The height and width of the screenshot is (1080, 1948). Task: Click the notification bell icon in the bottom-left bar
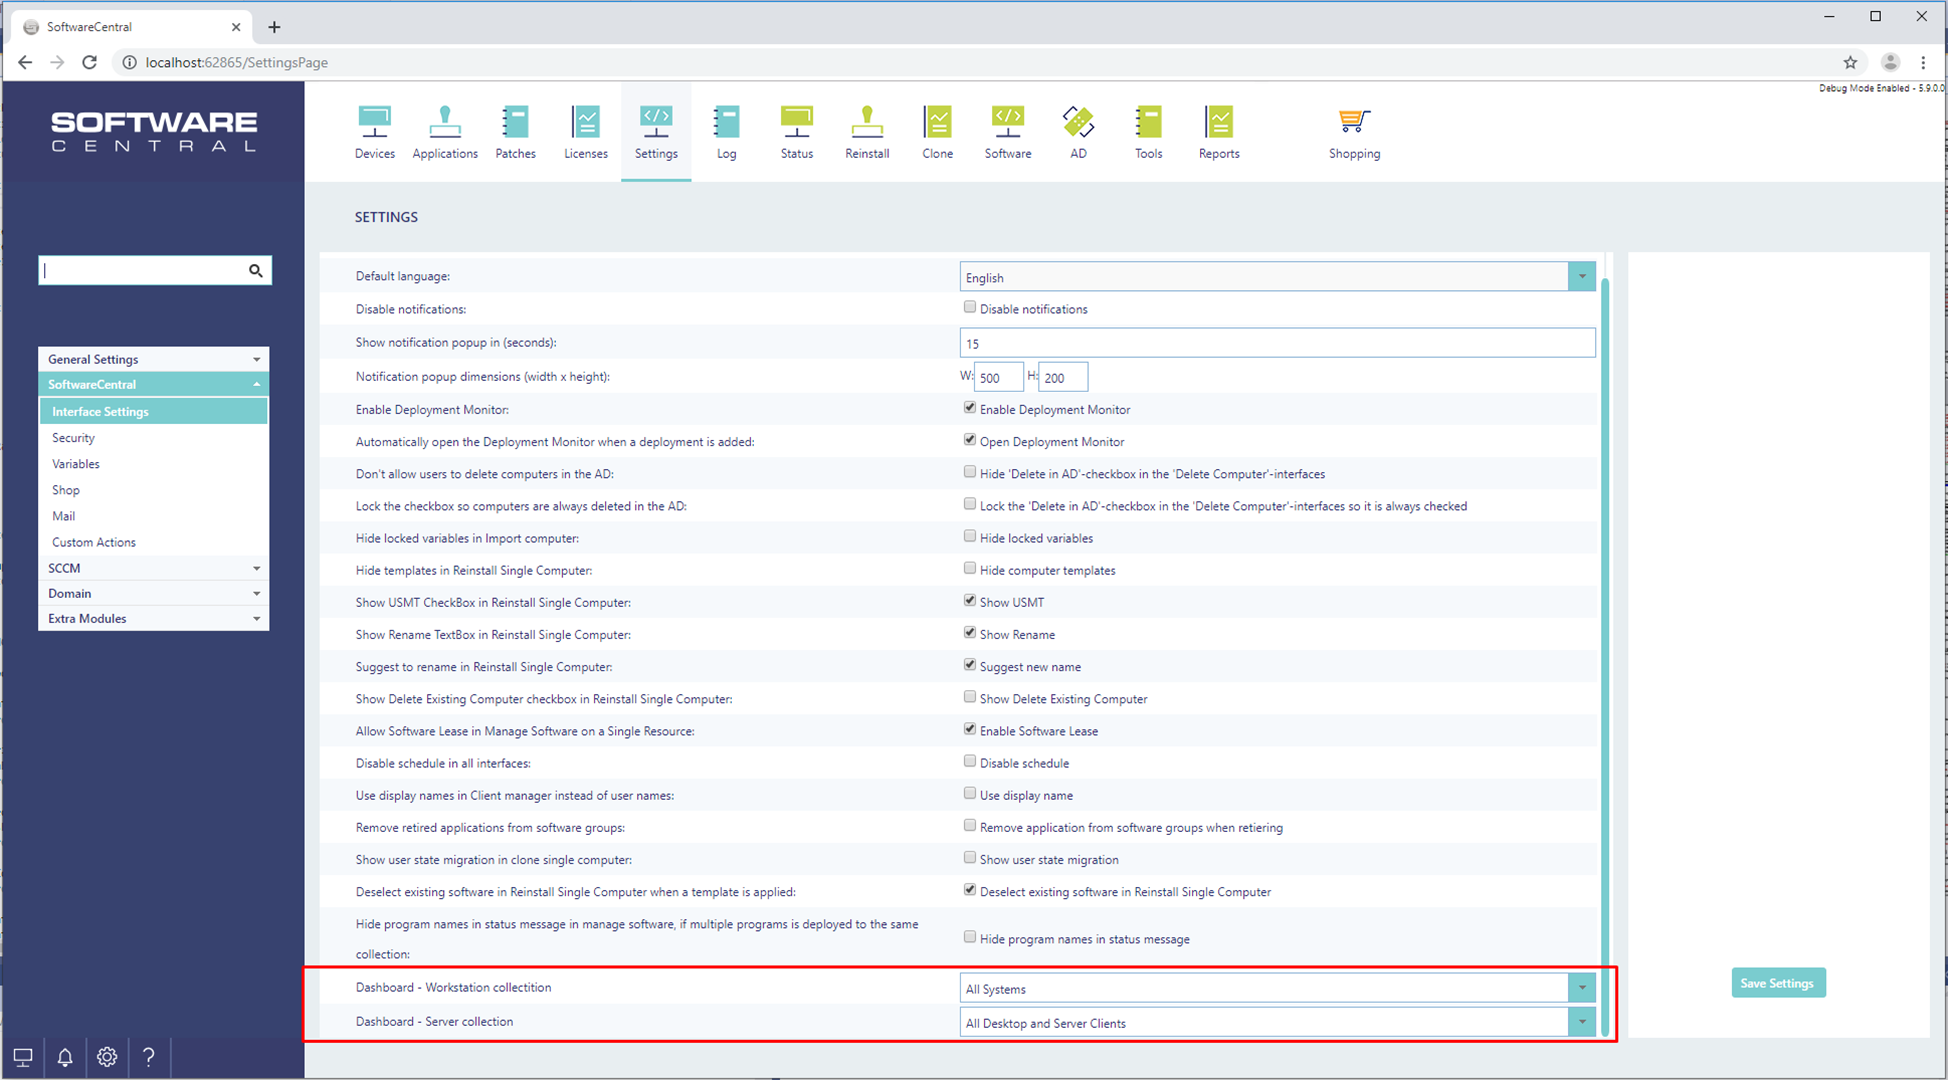tap(65, 1057)
